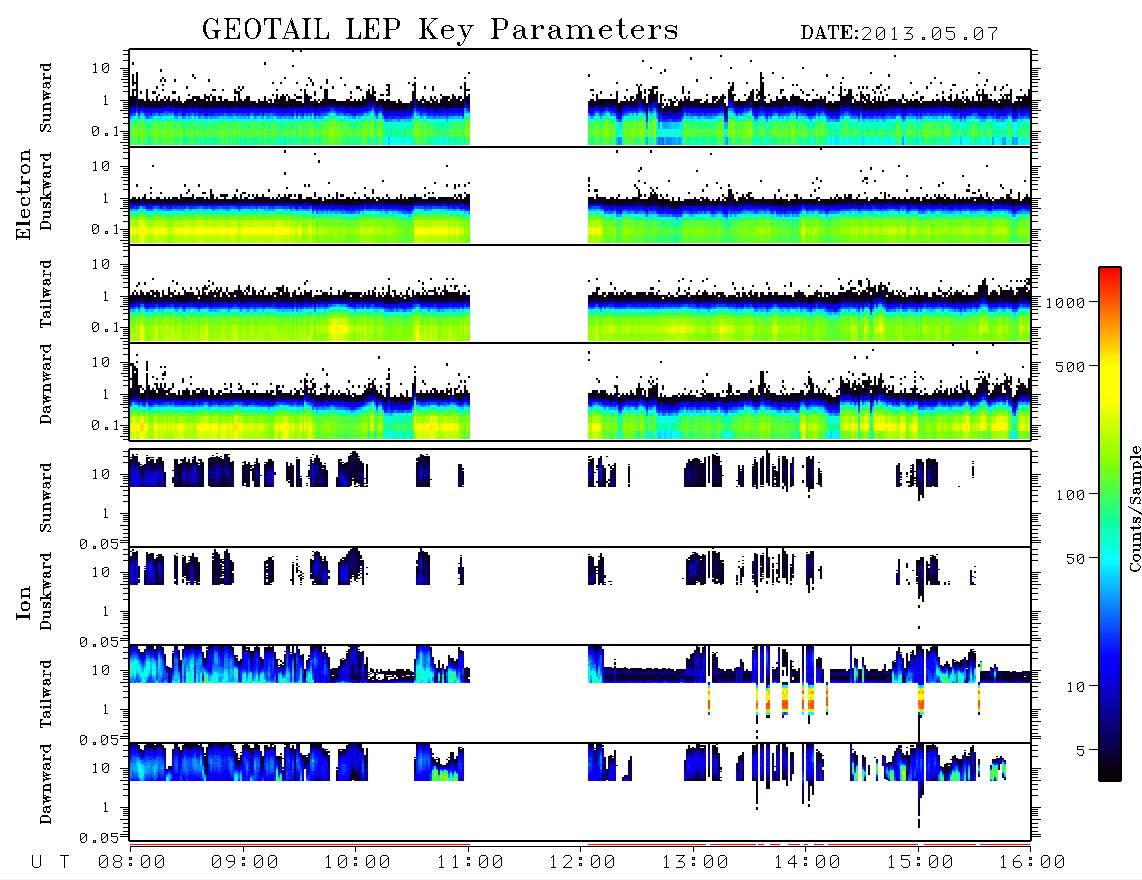Screen dimensions: 1142x880
Task: Click the Ion Dawnward spectrogram panel
Action: coord(580,791)
